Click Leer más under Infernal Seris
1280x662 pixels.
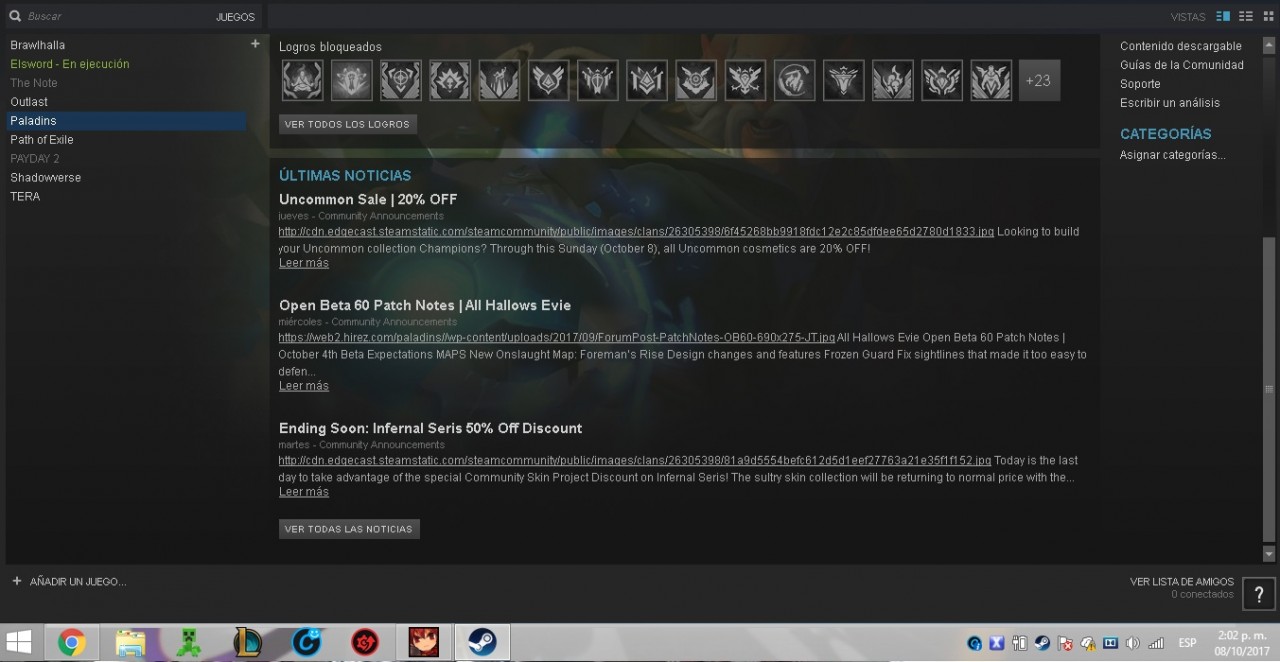tap(304, 492)
